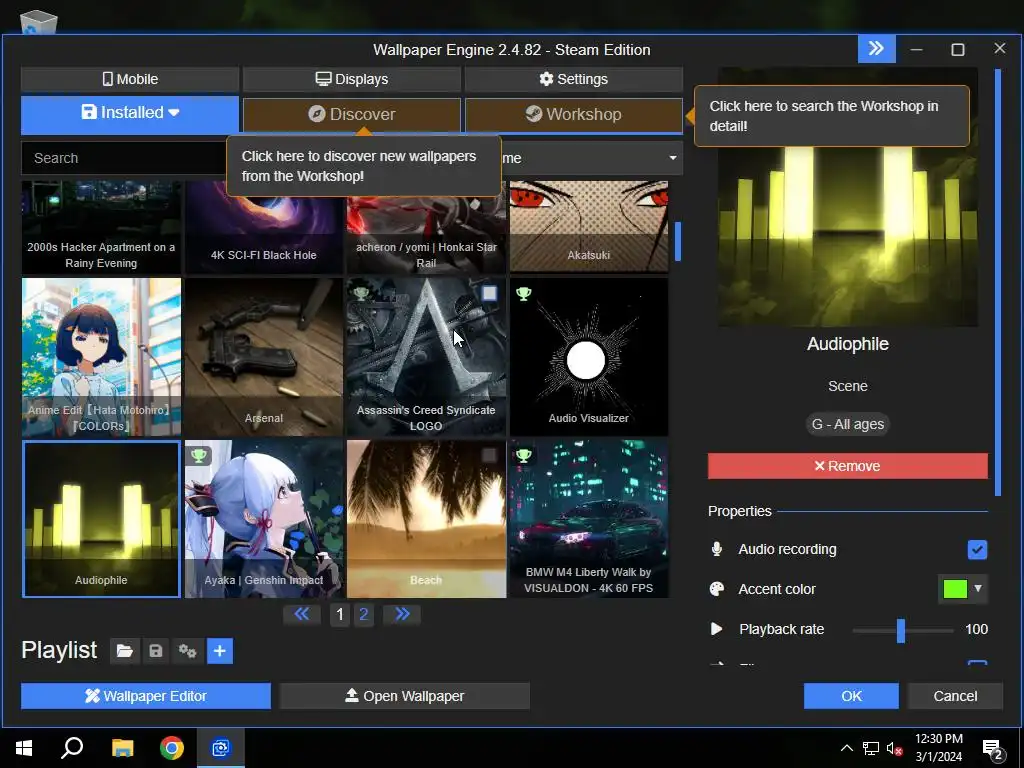This screenshot has height=768, width=1024.
Task: Open sort order dropdown
Action: click(591, 158)
